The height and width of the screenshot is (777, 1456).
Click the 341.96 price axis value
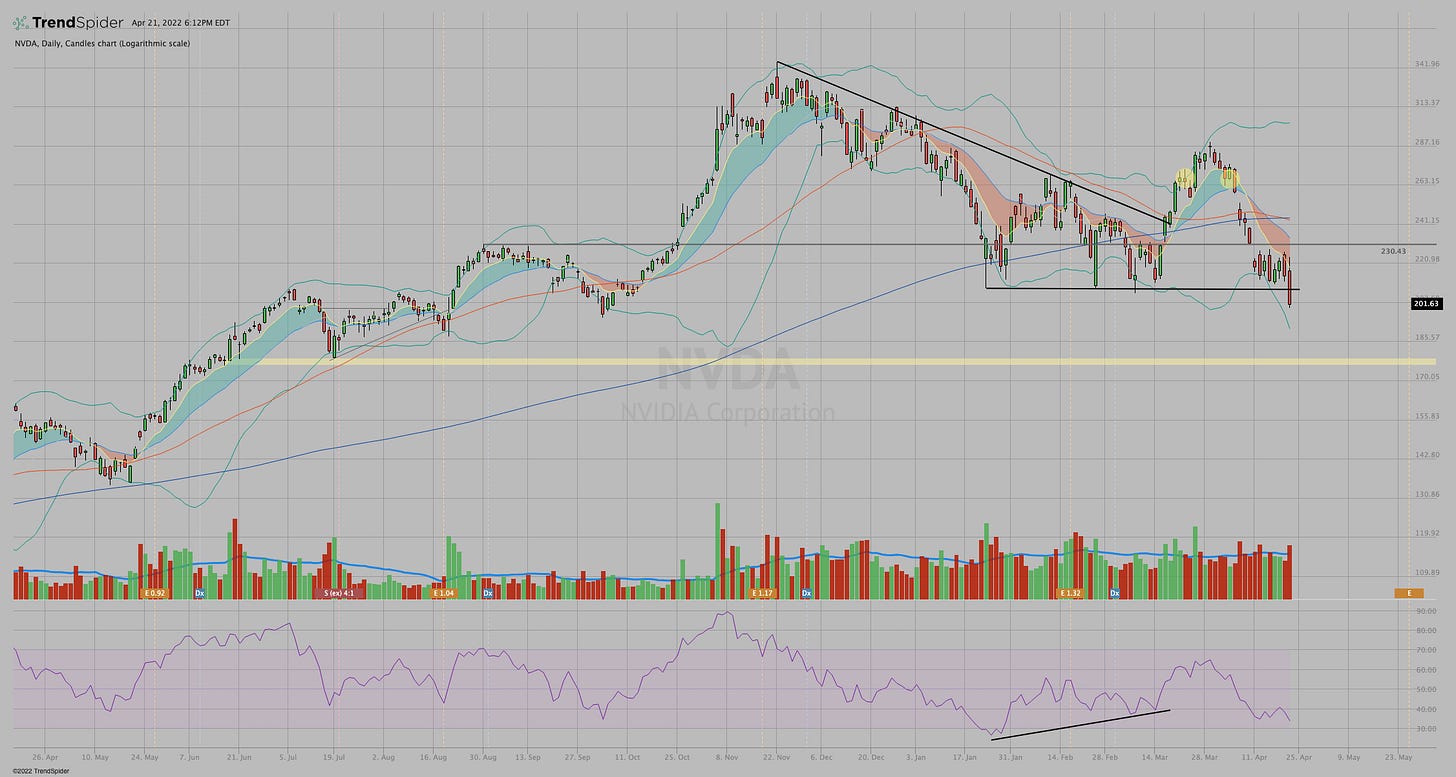click(1426, 62)
